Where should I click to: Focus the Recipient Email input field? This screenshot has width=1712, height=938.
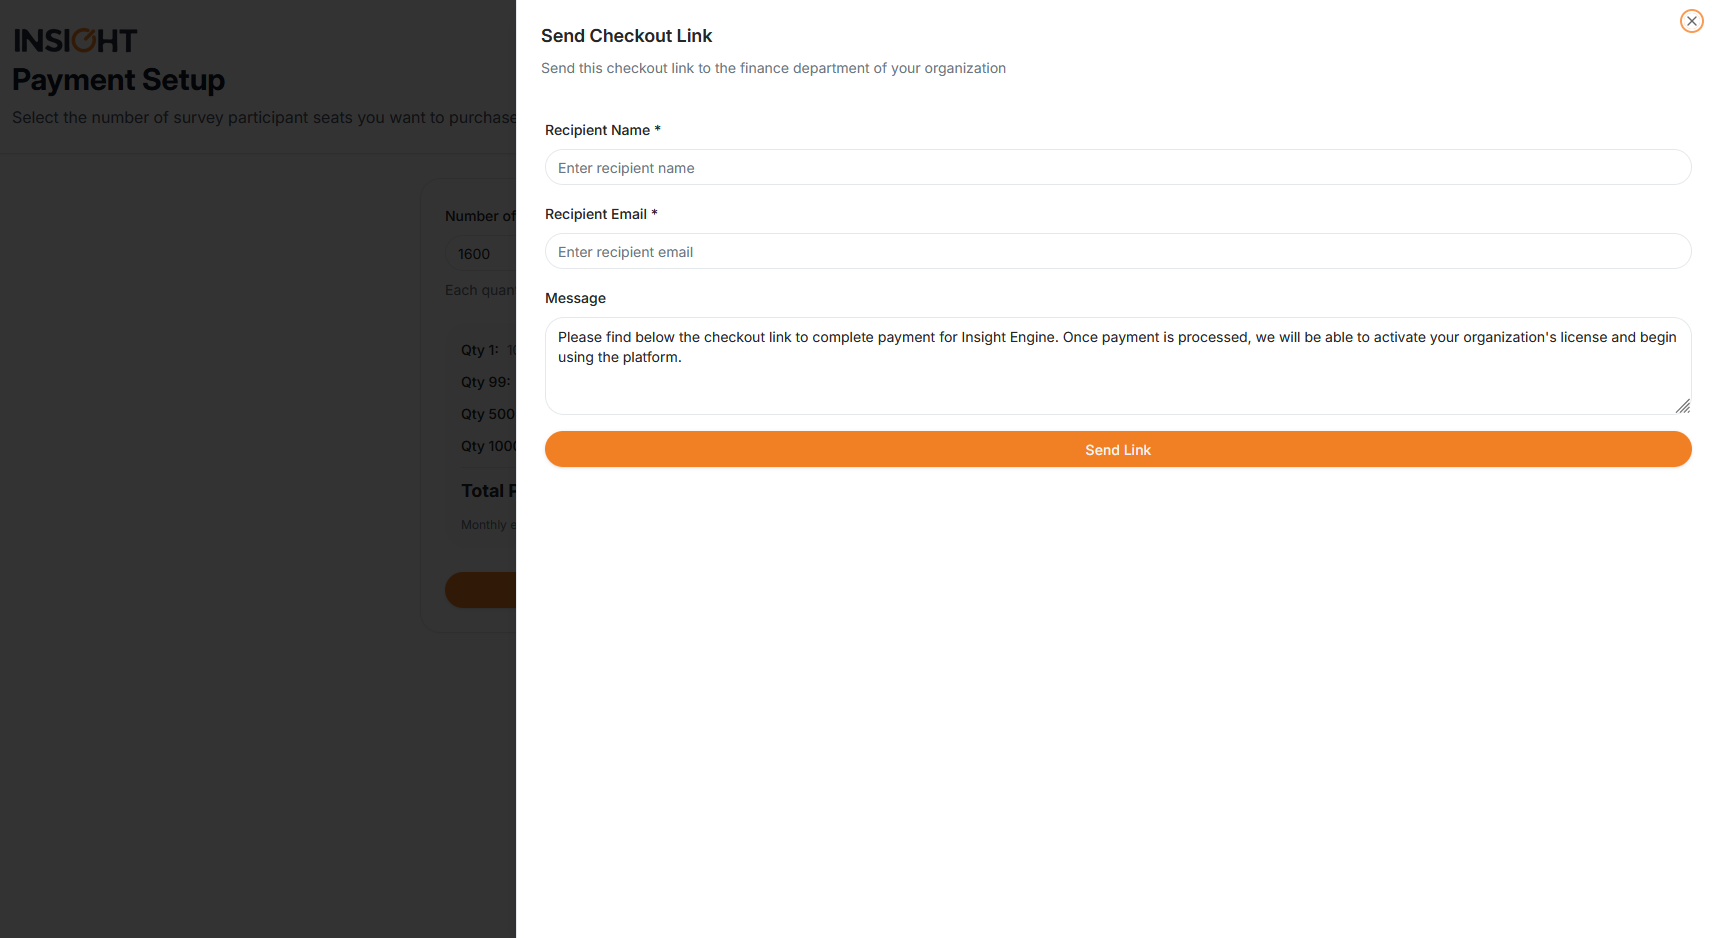pos(1117,252)
